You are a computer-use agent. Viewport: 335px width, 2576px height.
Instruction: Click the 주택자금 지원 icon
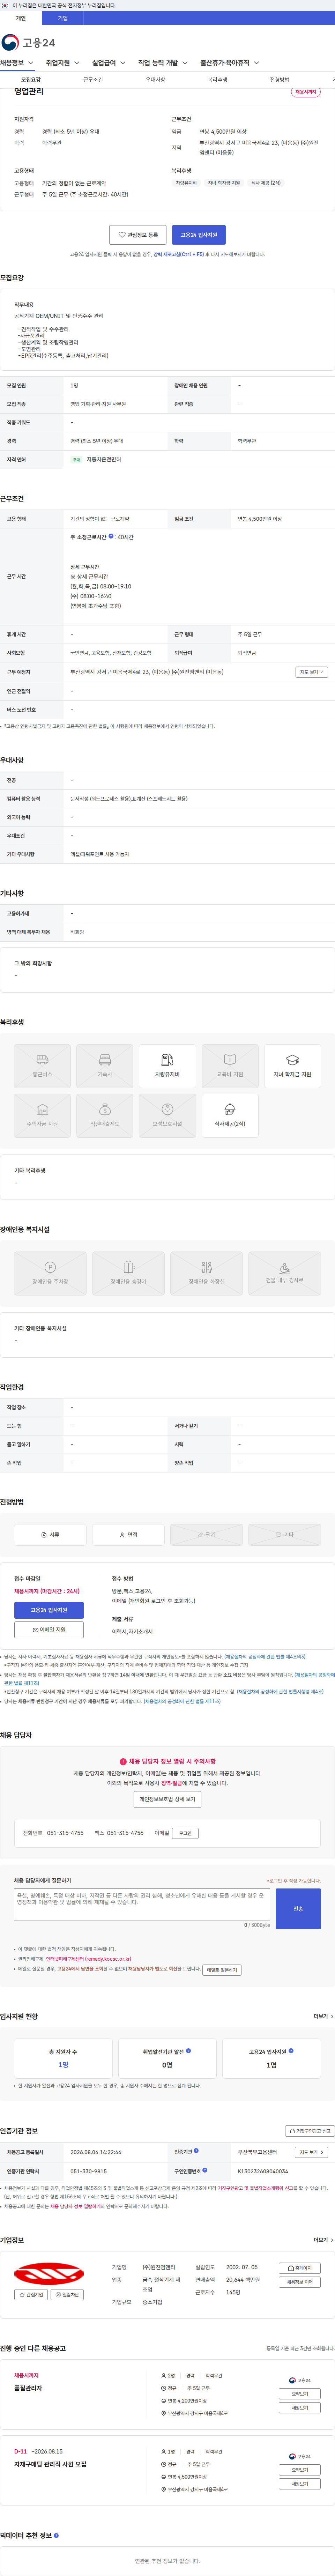(x=42, y=1116)
